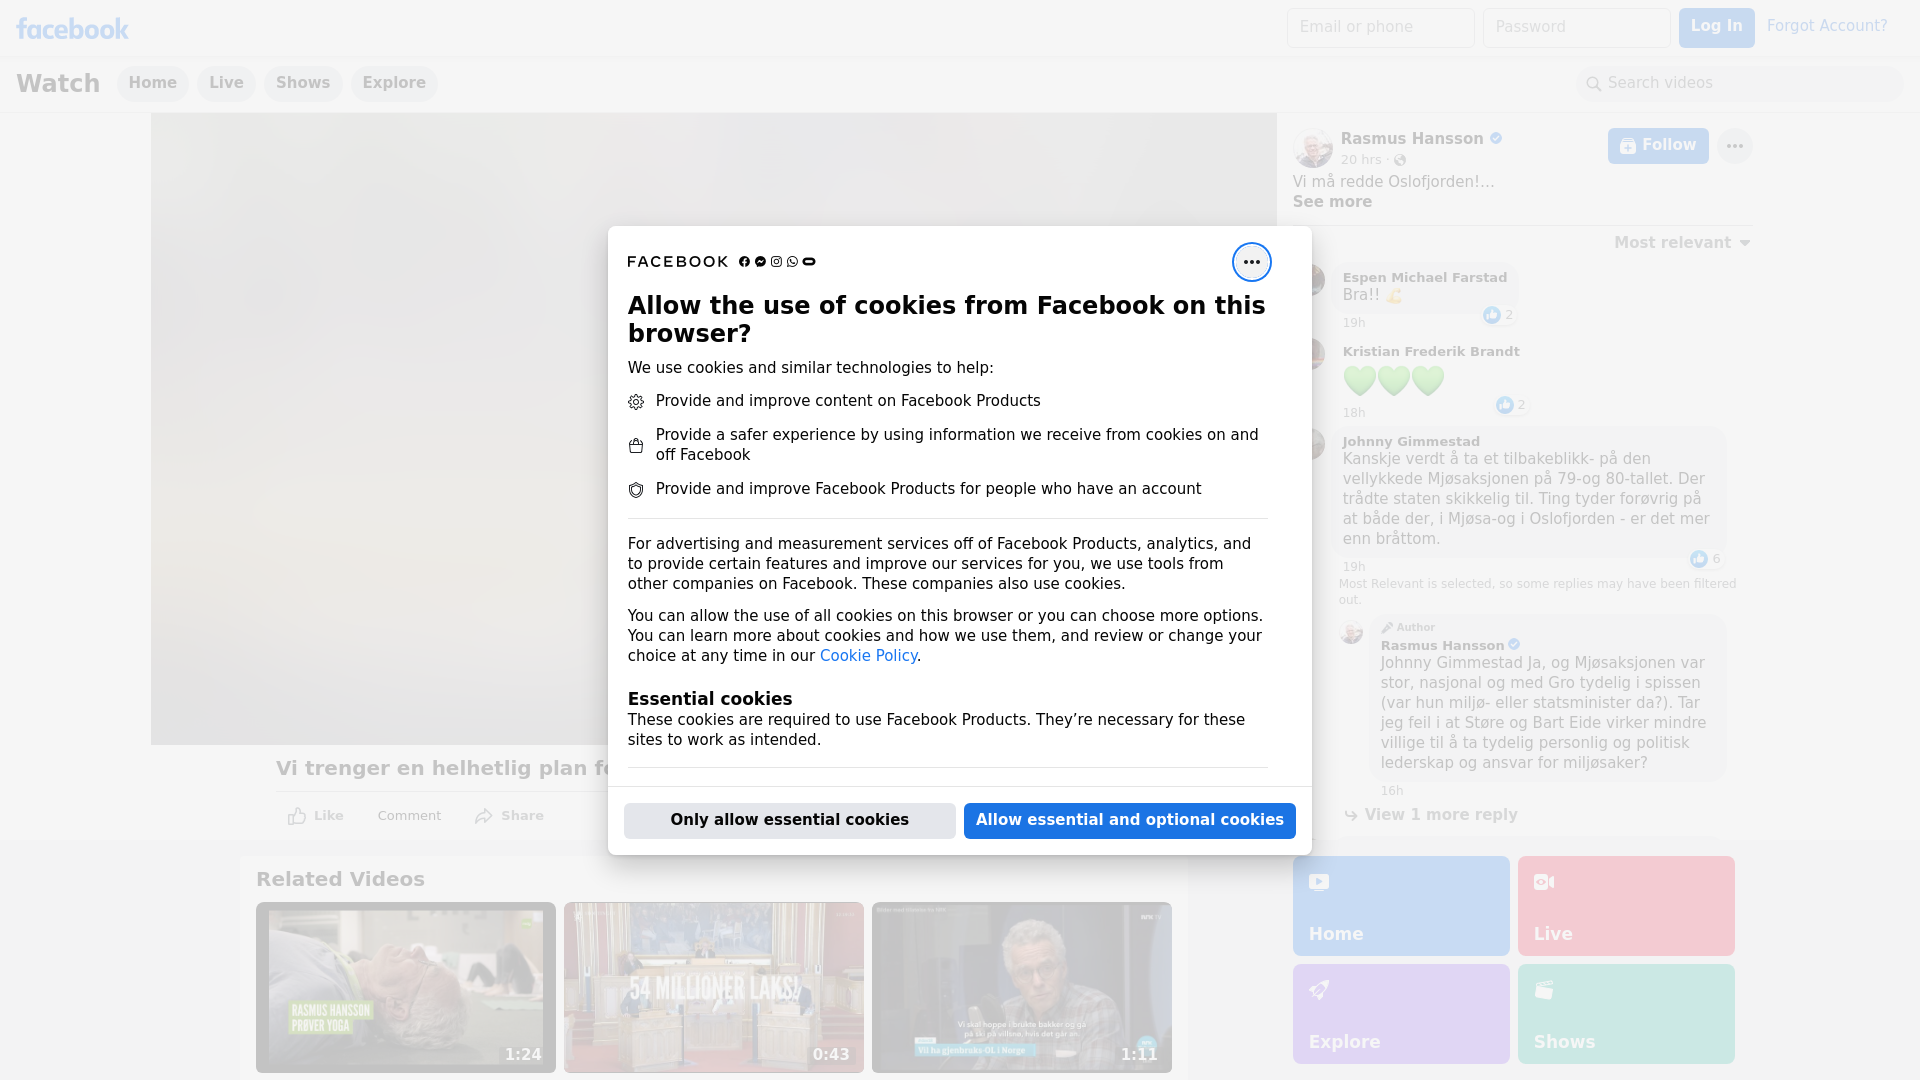Open the Shows clapperboard tile
The width and height of the screenshot is (1920, 1080).
(1625, 1013)
